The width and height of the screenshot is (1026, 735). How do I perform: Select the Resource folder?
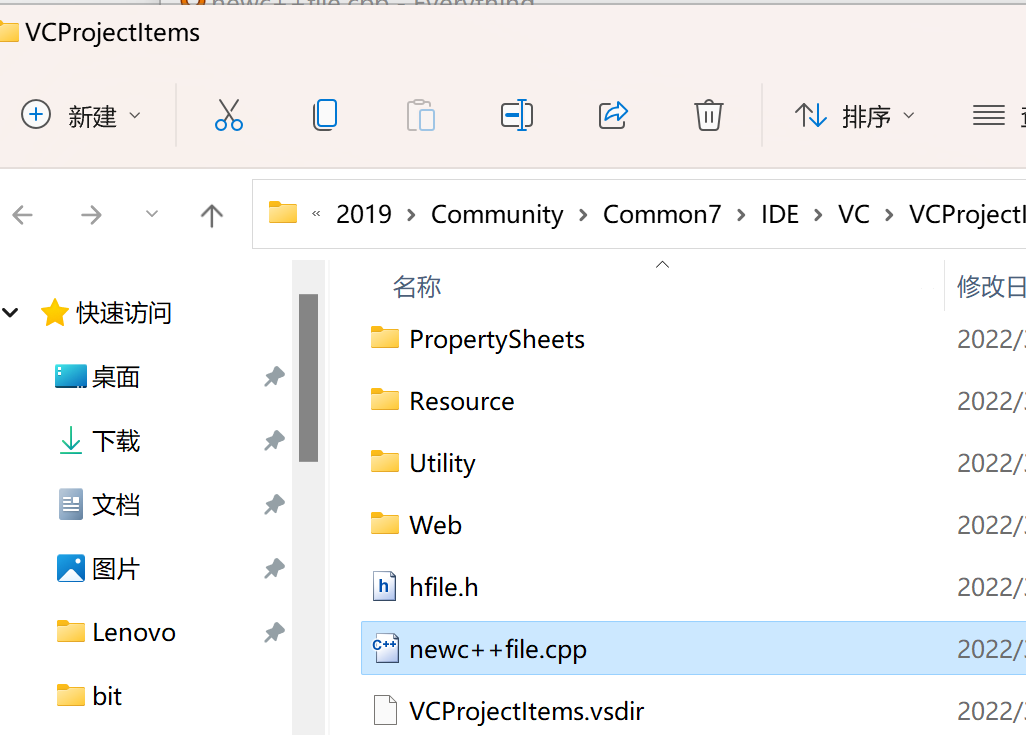[462, 401]
